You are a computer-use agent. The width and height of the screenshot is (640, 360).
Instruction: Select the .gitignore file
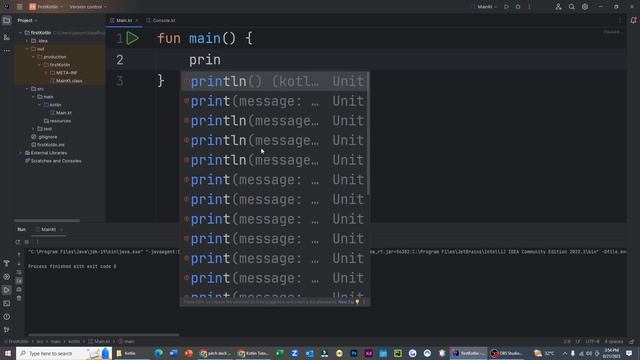click(44, 137)
